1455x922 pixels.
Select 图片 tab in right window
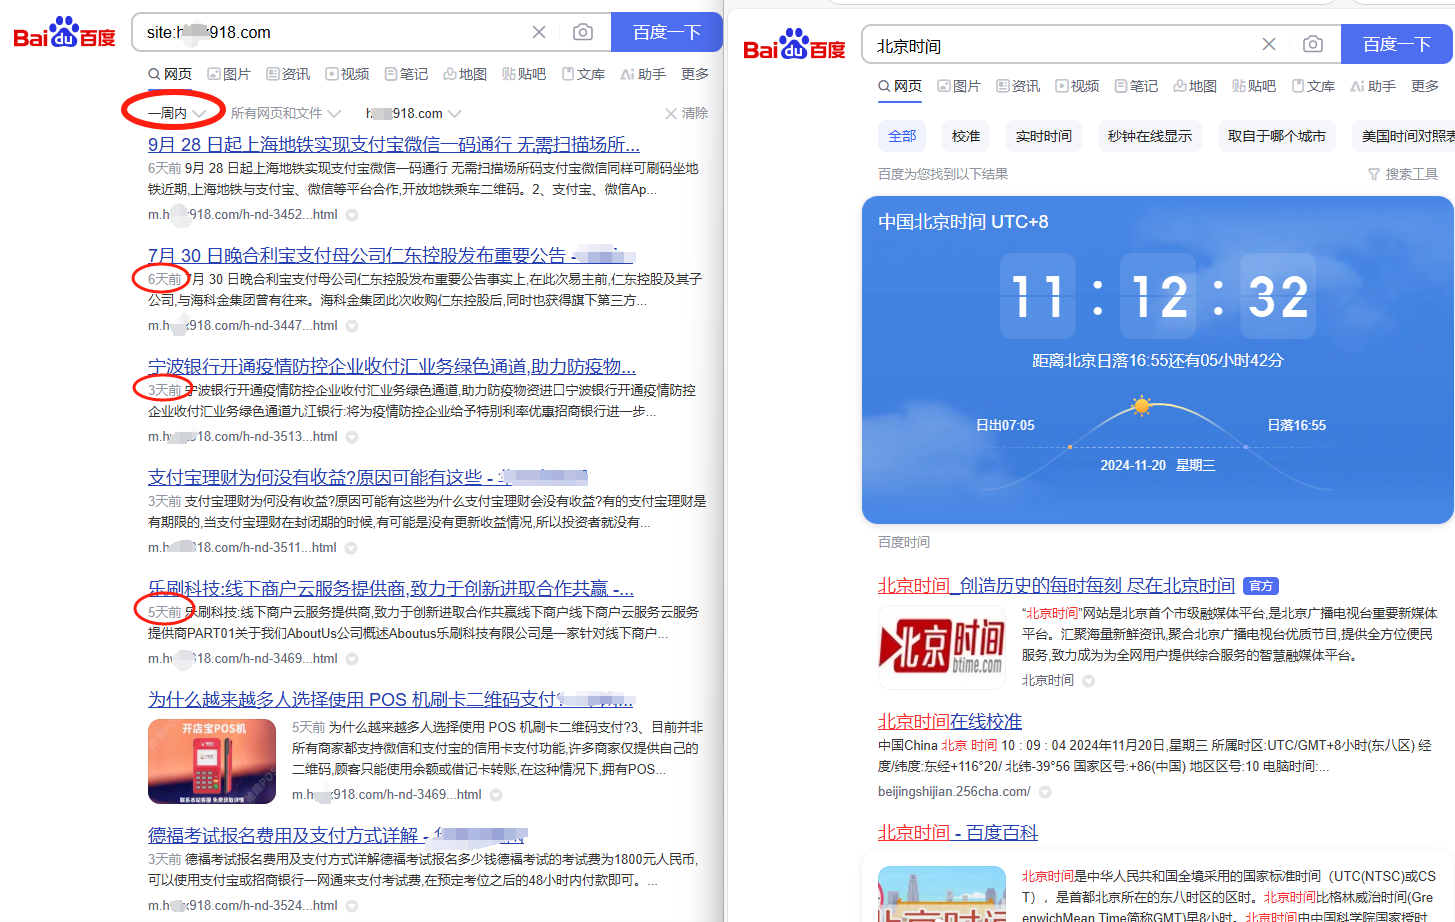tap(959, 86)
